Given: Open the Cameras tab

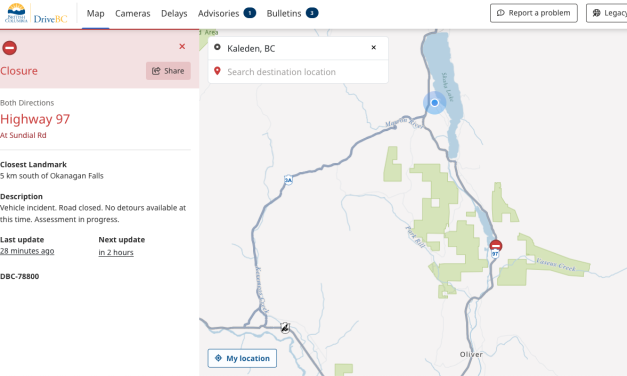Looking at the screenshot, I should pos(133,14).
